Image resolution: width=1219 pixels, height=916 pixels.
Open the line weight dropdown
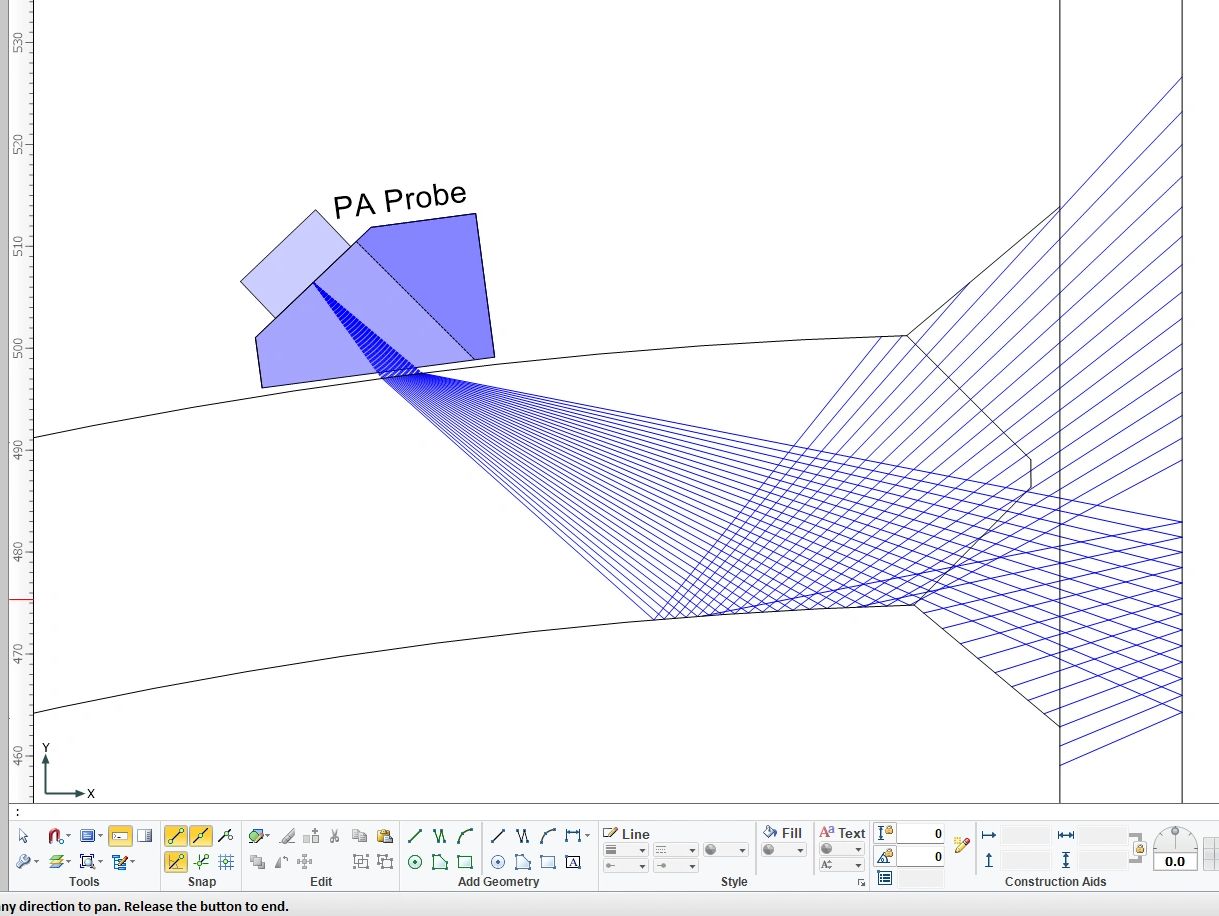(x=626, y=850)
